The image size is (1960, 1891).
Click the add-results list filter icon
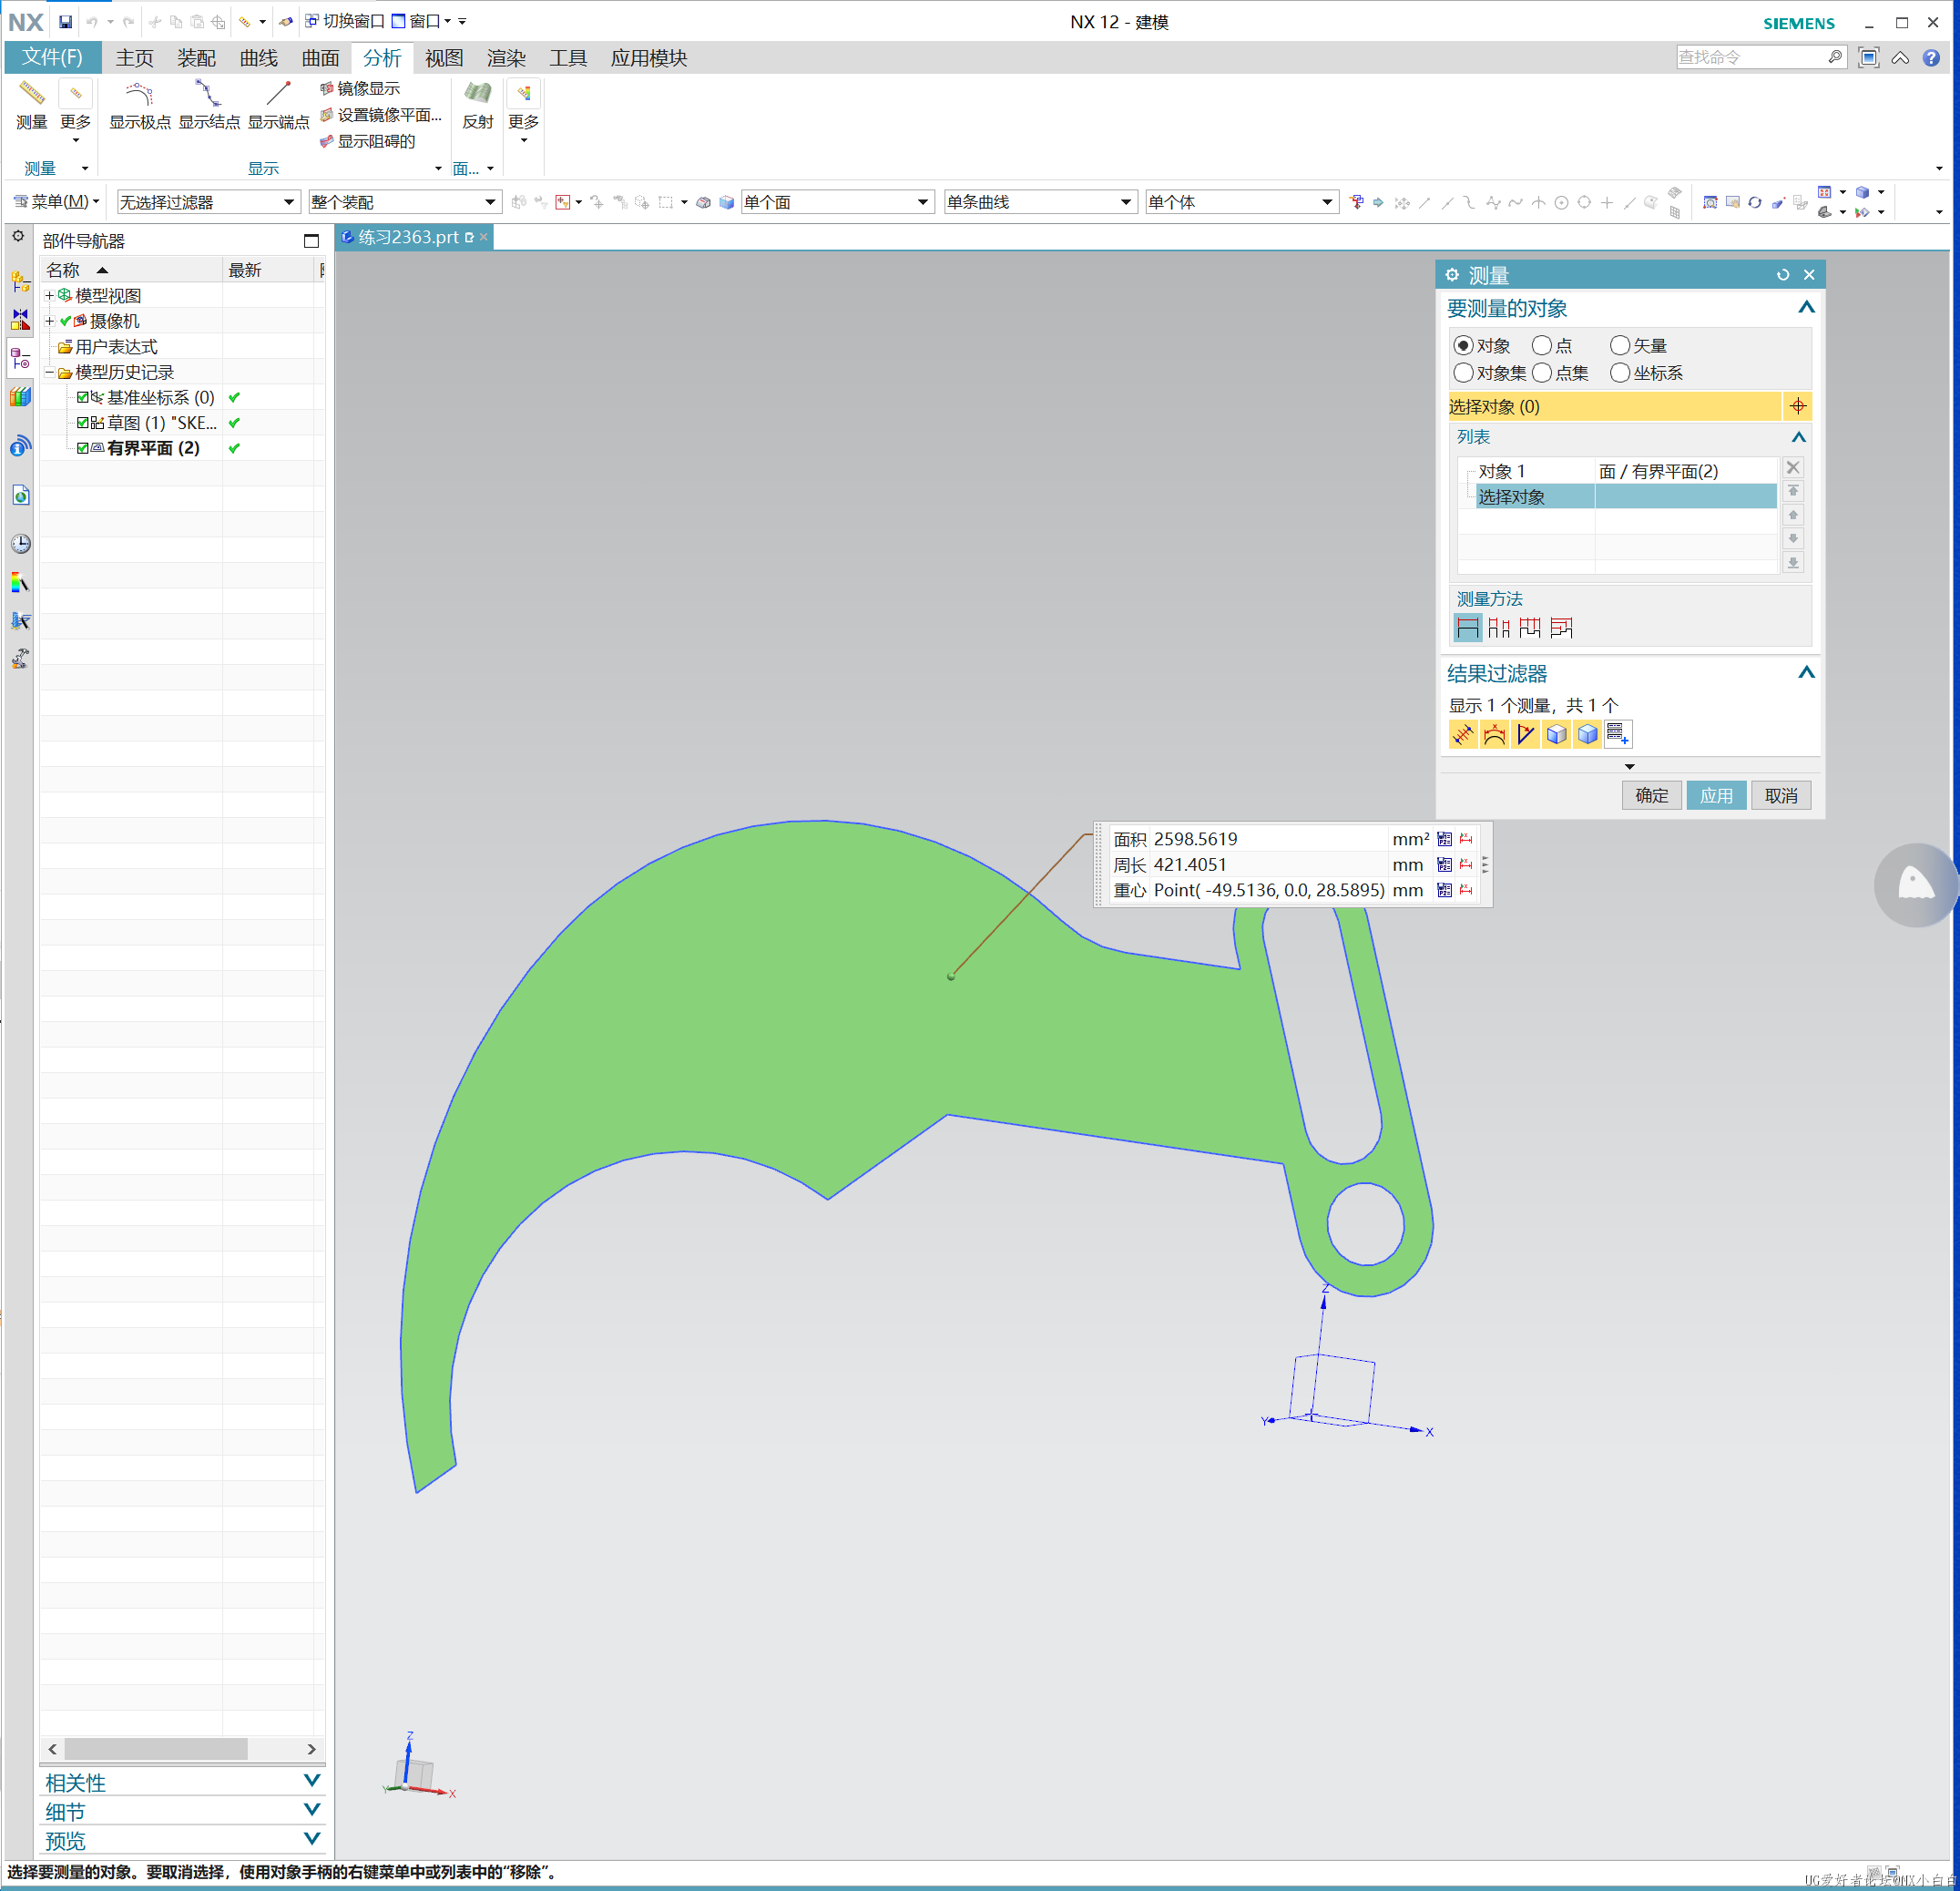pyautogui.click(x=1617, y=734)
